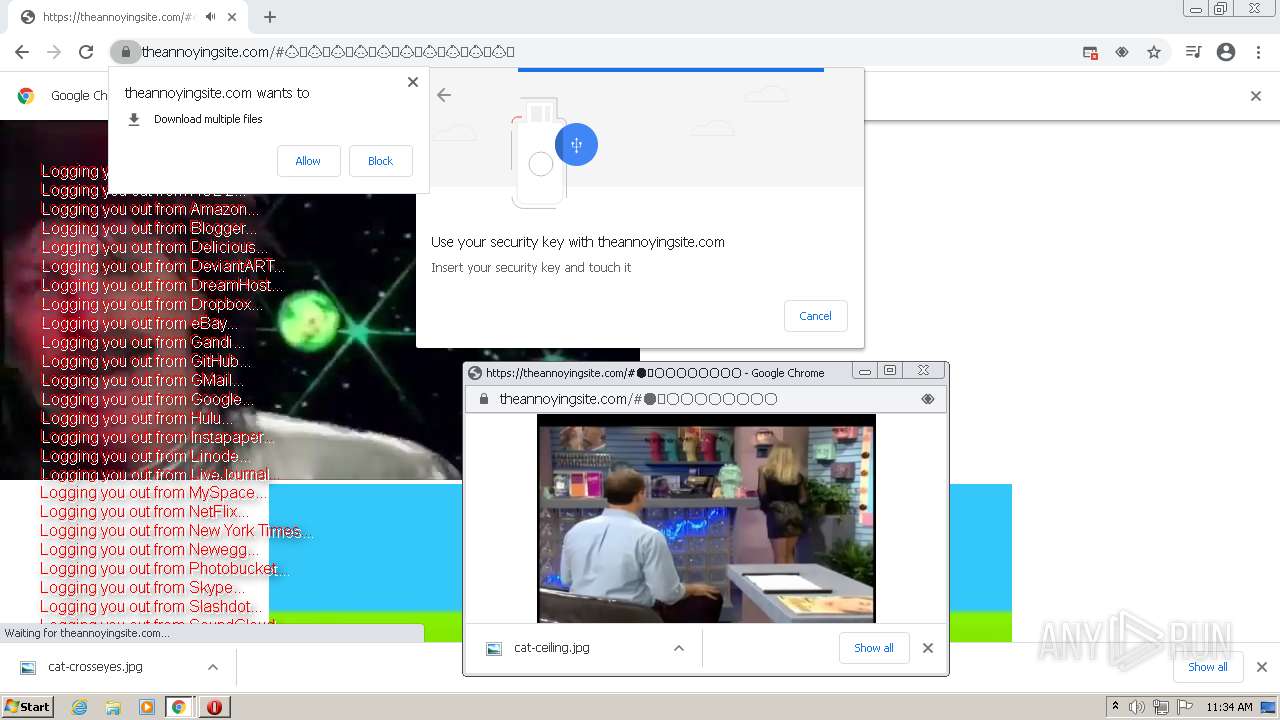Click the network icon in the system tray
Screen dimensions: 1280x720
point(1161,707)
